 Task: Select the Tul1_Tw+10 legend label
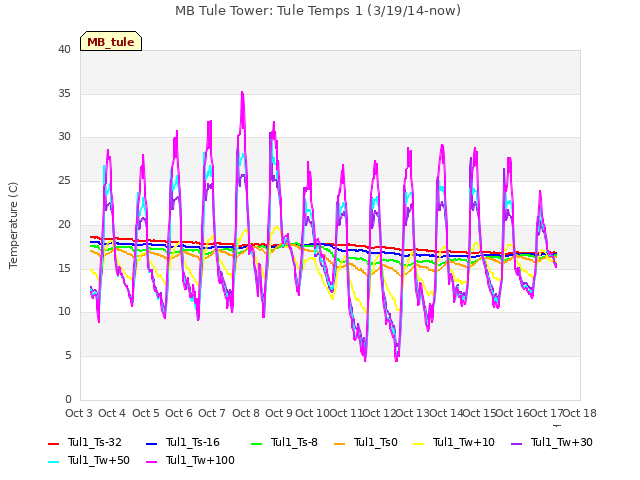464,442
